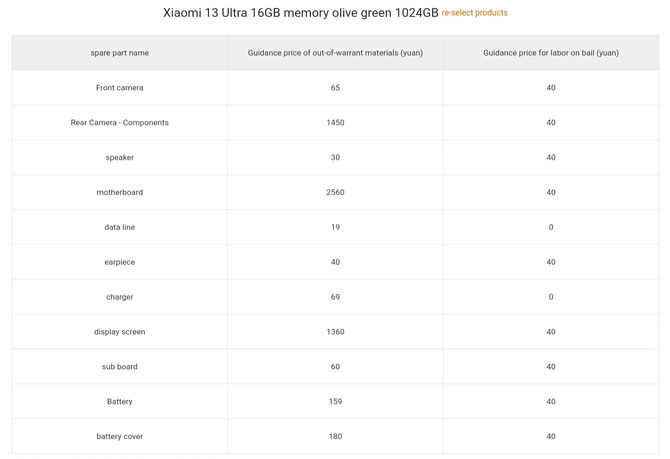
Task: Click the spare part name column header
Action: click(119, 52)
